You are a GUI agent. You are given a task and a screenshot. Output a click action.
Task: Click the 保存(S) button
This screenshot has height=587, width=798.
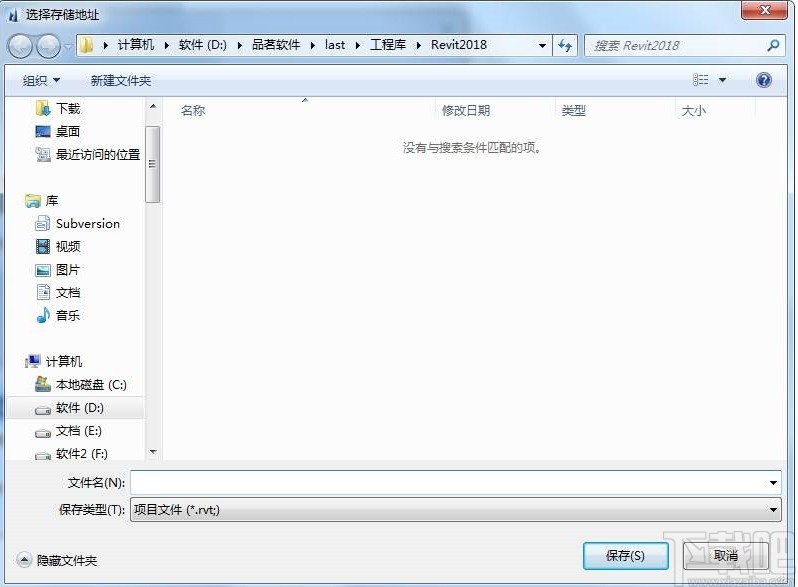click(625, 555)
